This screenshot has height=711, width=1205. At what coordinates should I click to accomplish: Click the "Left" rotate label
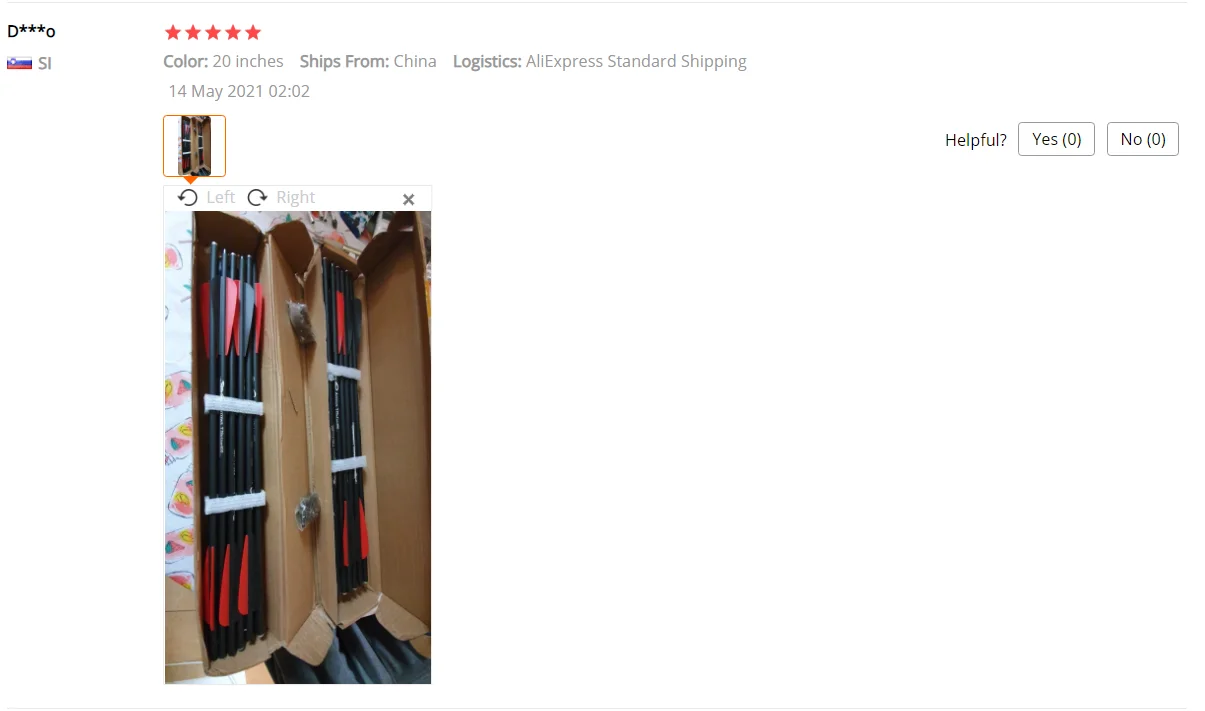(221, 197)
